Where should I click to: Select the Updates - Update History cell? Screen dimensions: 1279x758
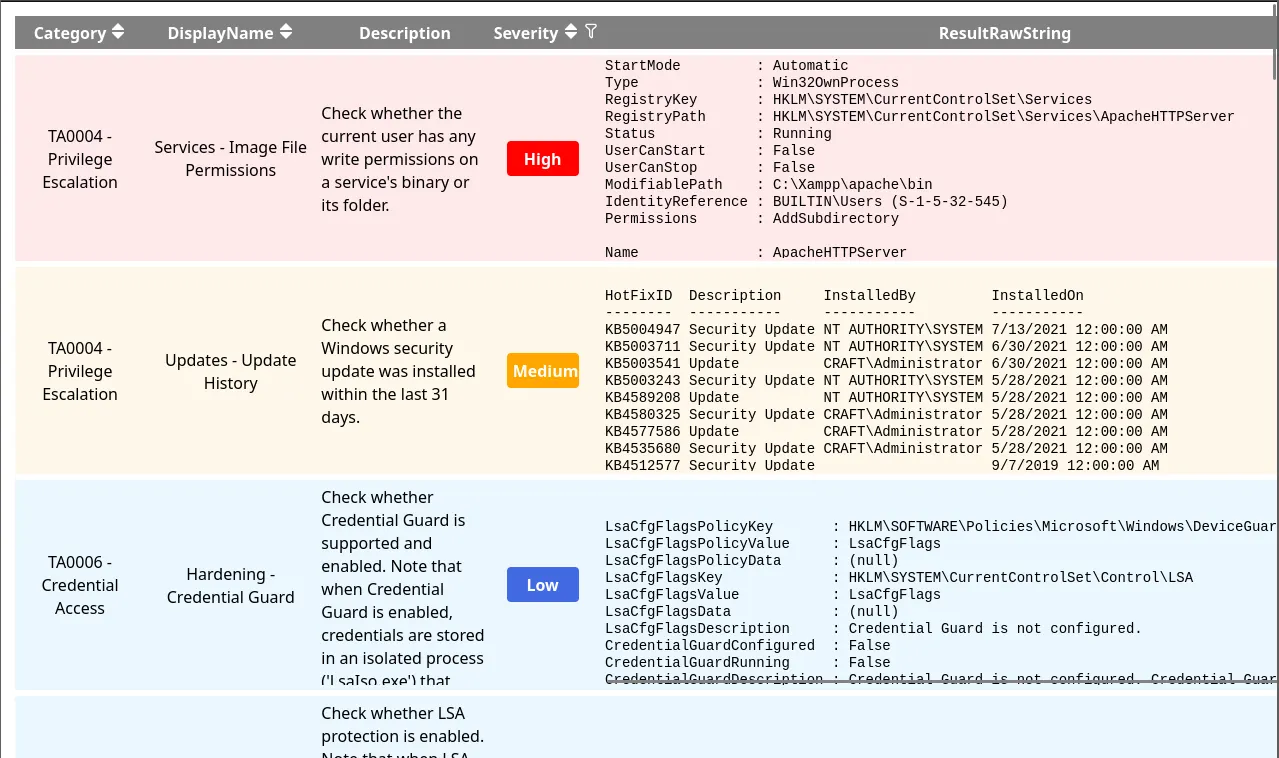click(x=230, y=372)
